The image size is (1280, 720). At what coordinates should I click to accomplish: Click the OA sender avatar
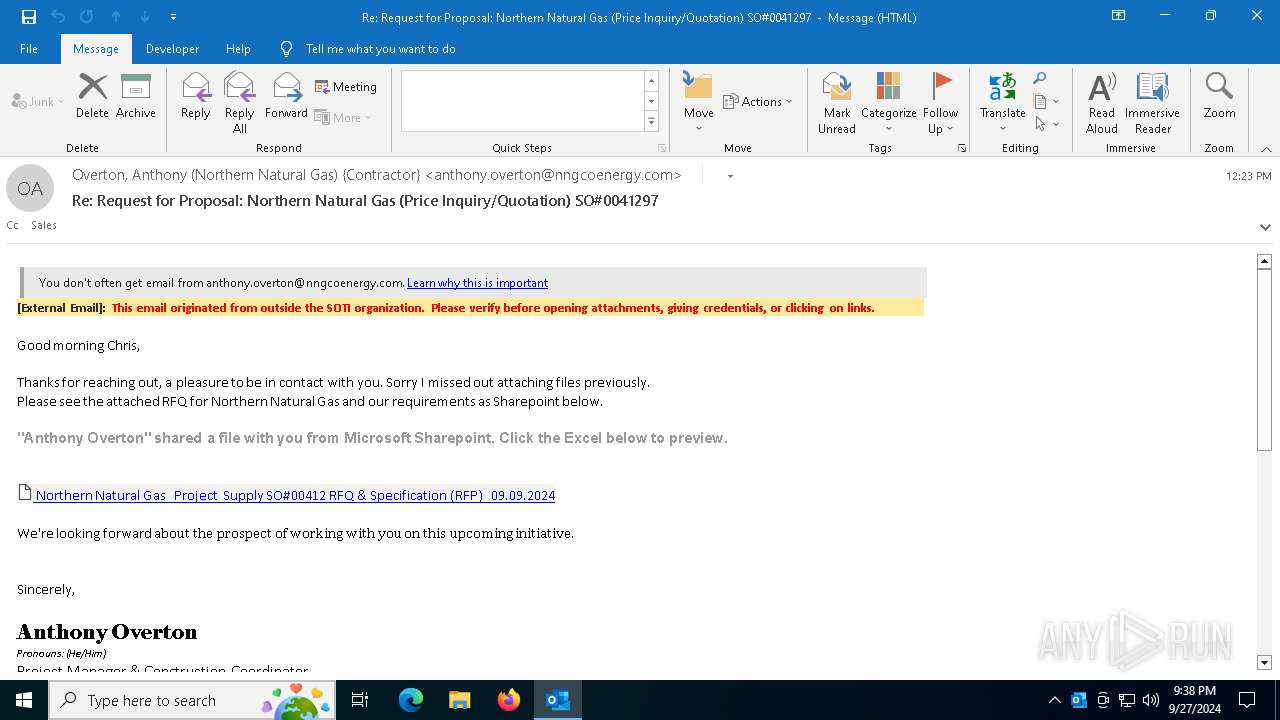tap(30, 188)
